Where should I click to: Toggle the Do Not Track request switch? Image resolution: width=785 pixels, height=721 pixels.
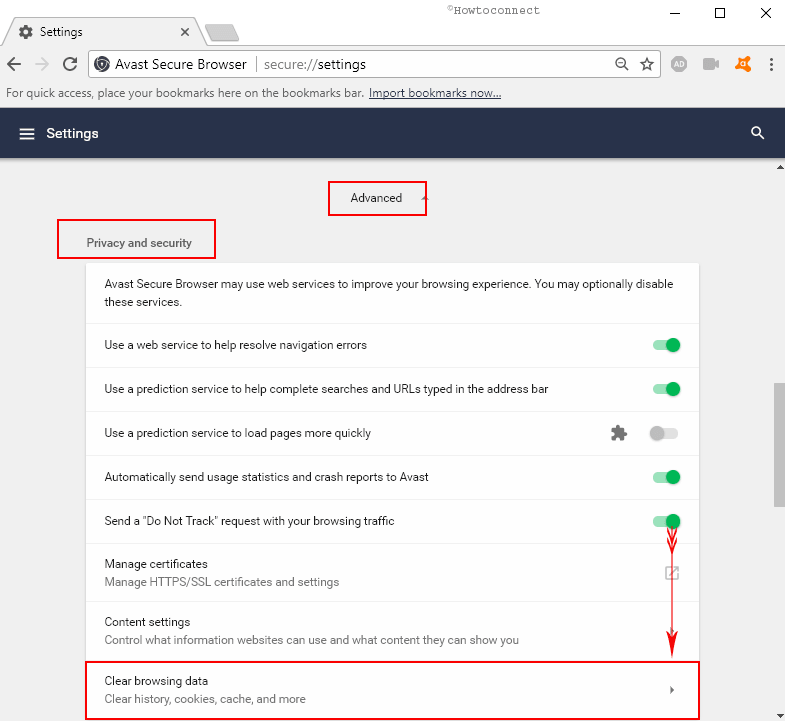tap(666, 521)
